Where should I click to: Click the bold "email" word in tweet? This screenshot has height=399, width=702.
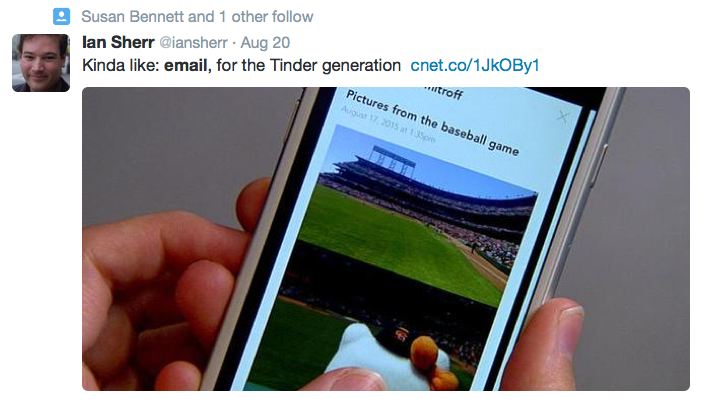pos(185,65)
